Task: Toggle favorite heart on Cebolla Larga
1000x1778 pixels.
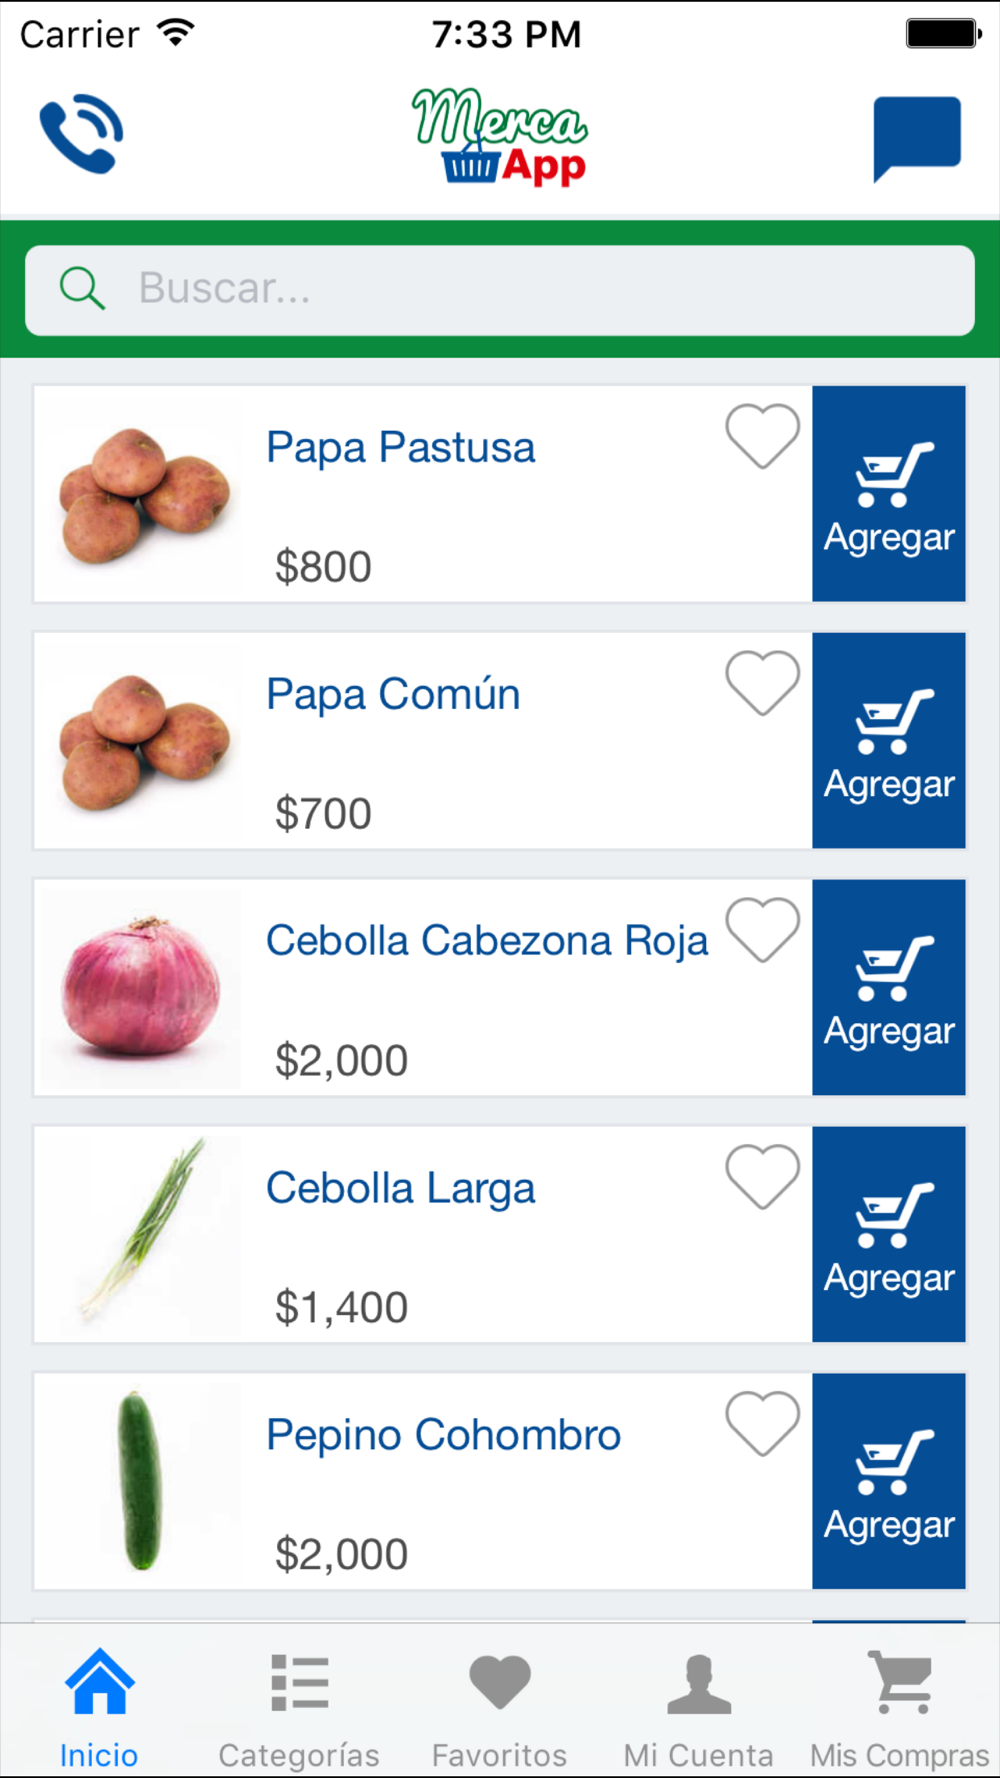Action: (762, 1177)
